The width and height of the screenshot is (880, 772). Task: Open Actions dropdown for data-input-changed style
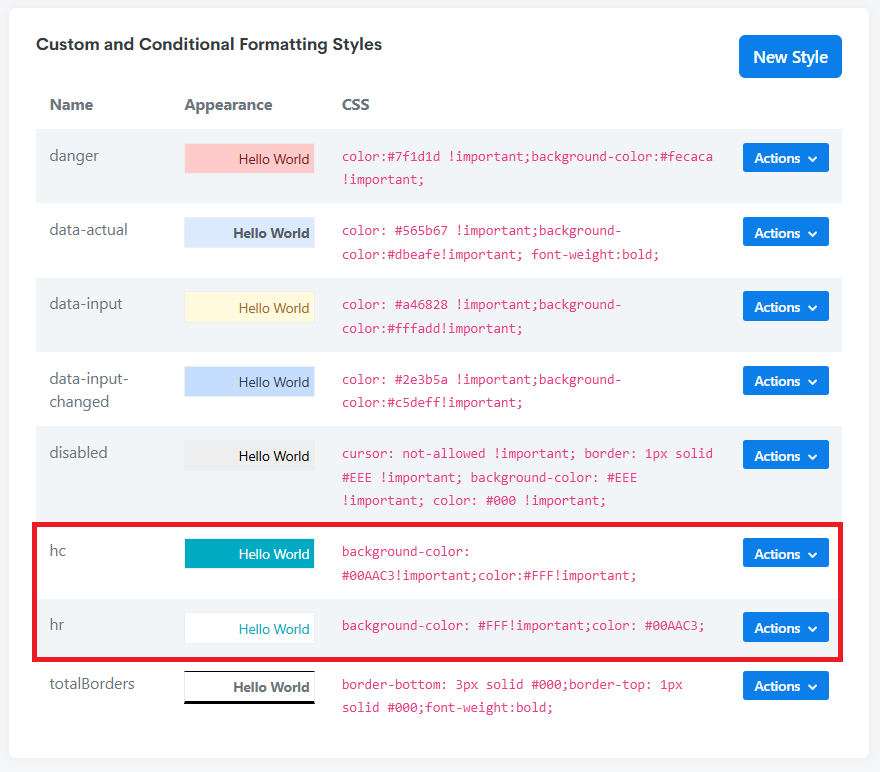coord(785,381)
